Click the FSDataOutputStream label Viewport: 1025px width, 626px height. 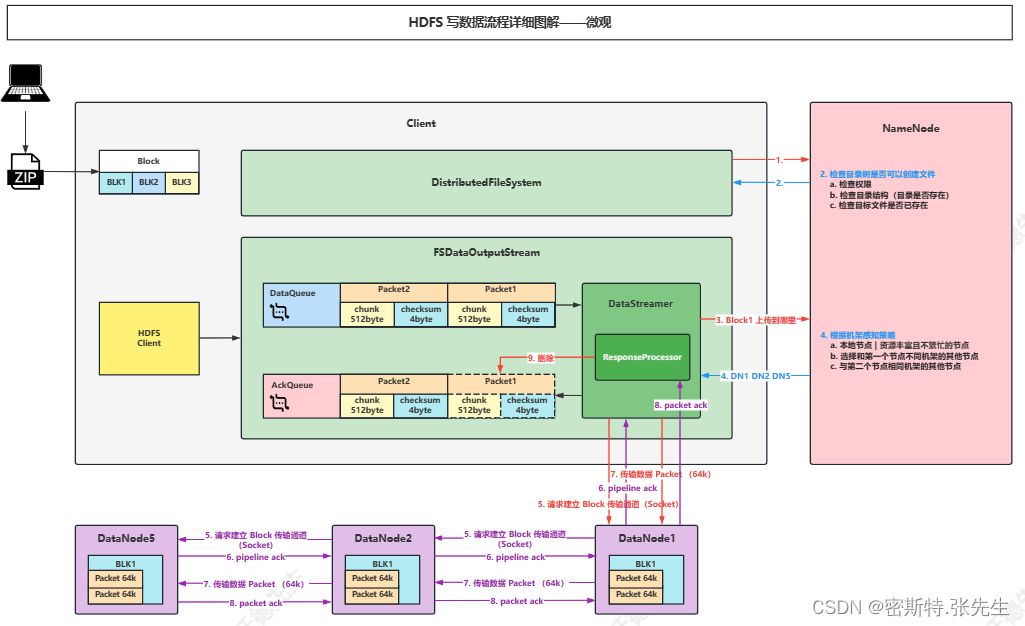click(486, 252)
